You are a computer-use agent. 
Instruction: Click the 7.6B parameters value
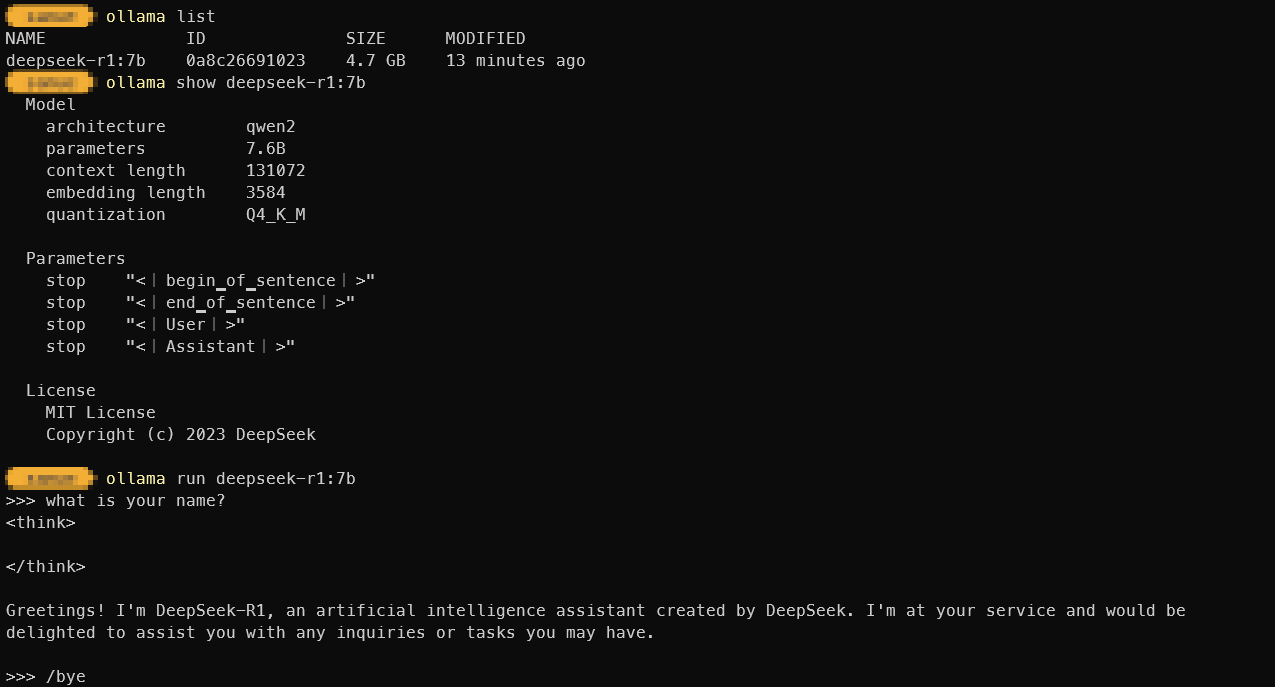click(x=265, y=148)
